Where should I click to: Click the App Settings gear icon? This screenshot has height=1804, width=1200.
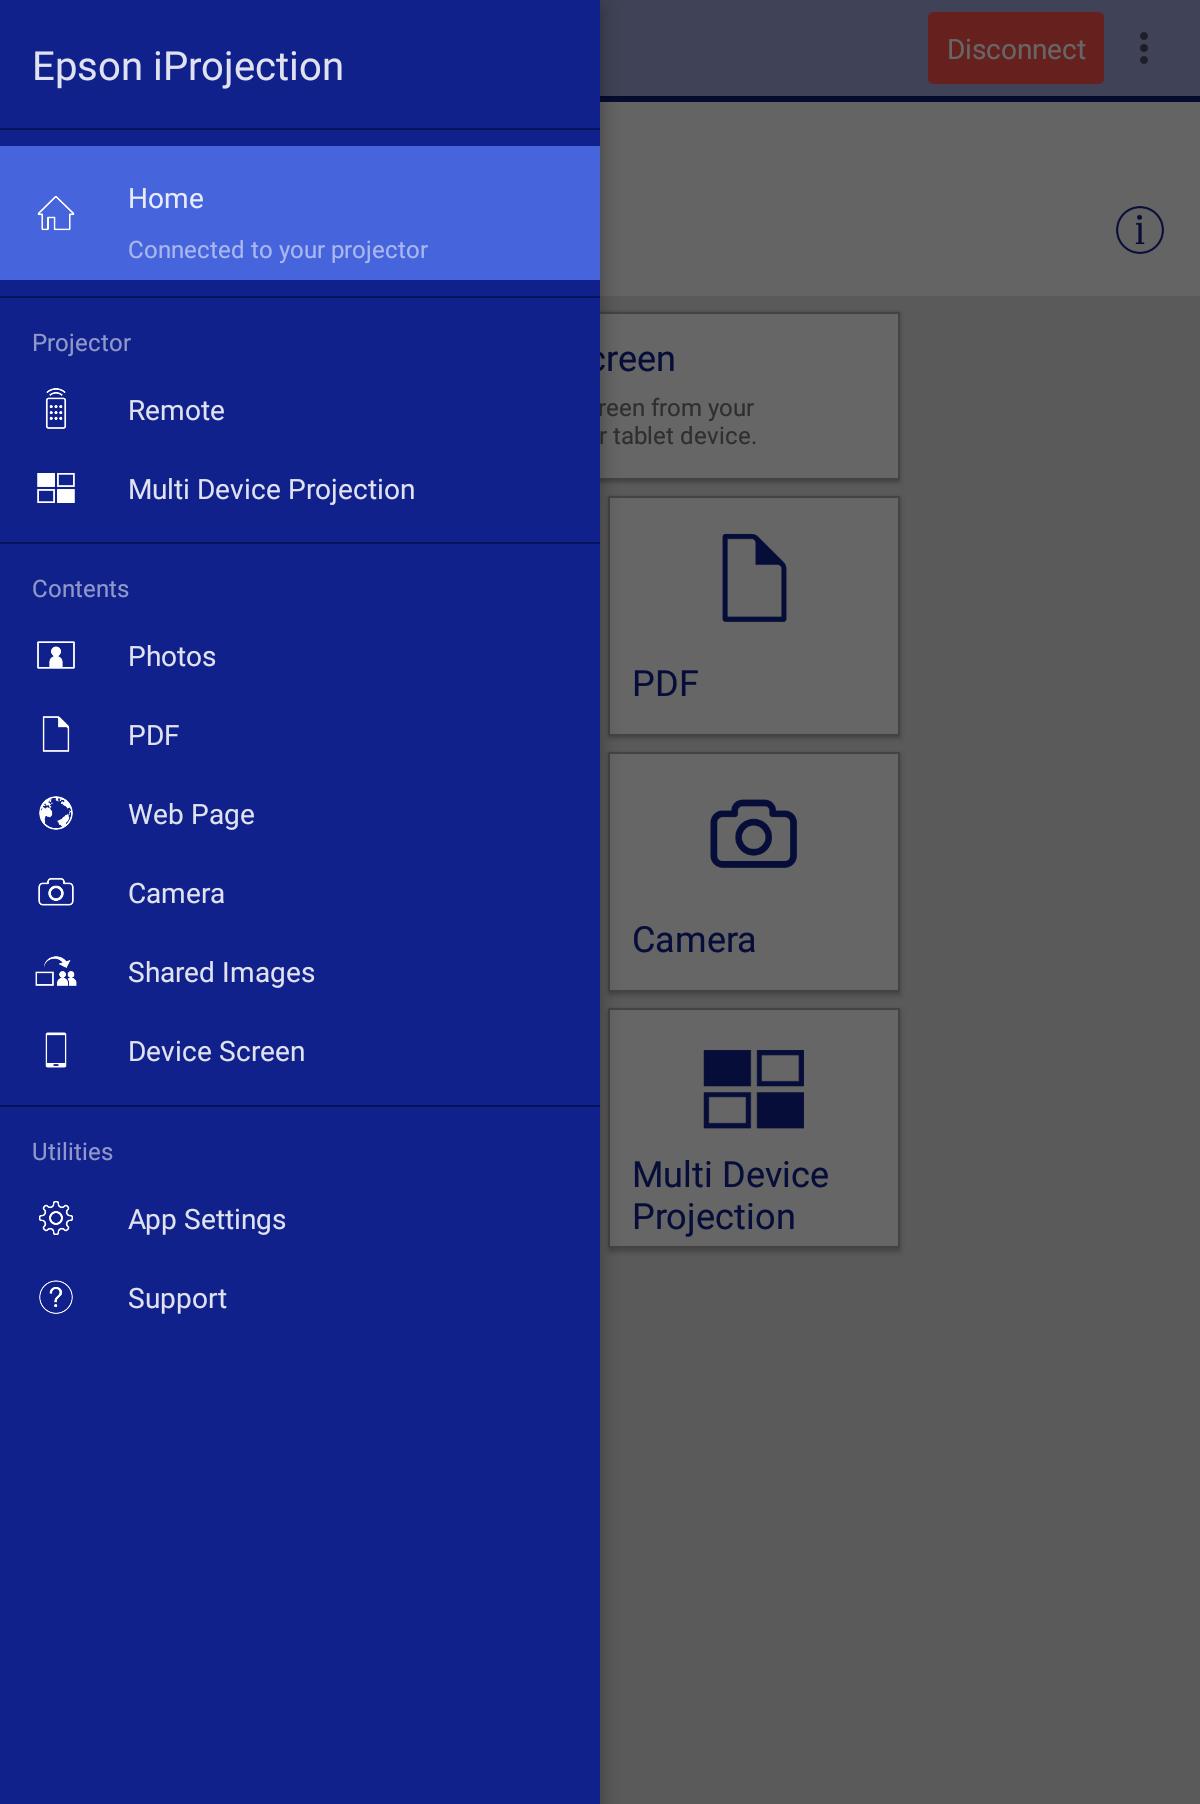pos(56,1218)
